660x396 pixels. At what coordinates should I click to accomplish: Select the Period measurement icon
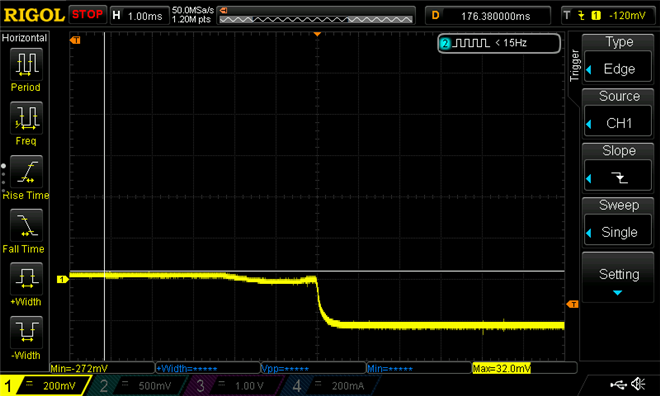point(26,64)
